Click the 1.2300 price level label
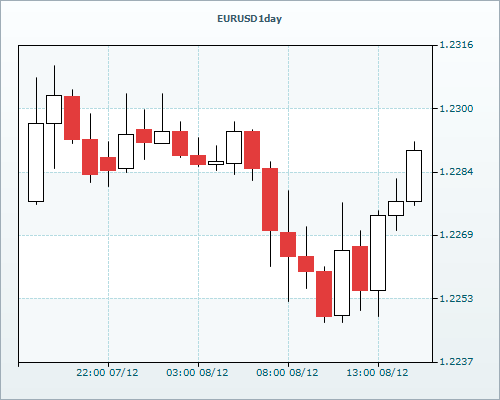The width and height of the screenshot is (500, 400). pyautogui.click(x=456, y=108)
